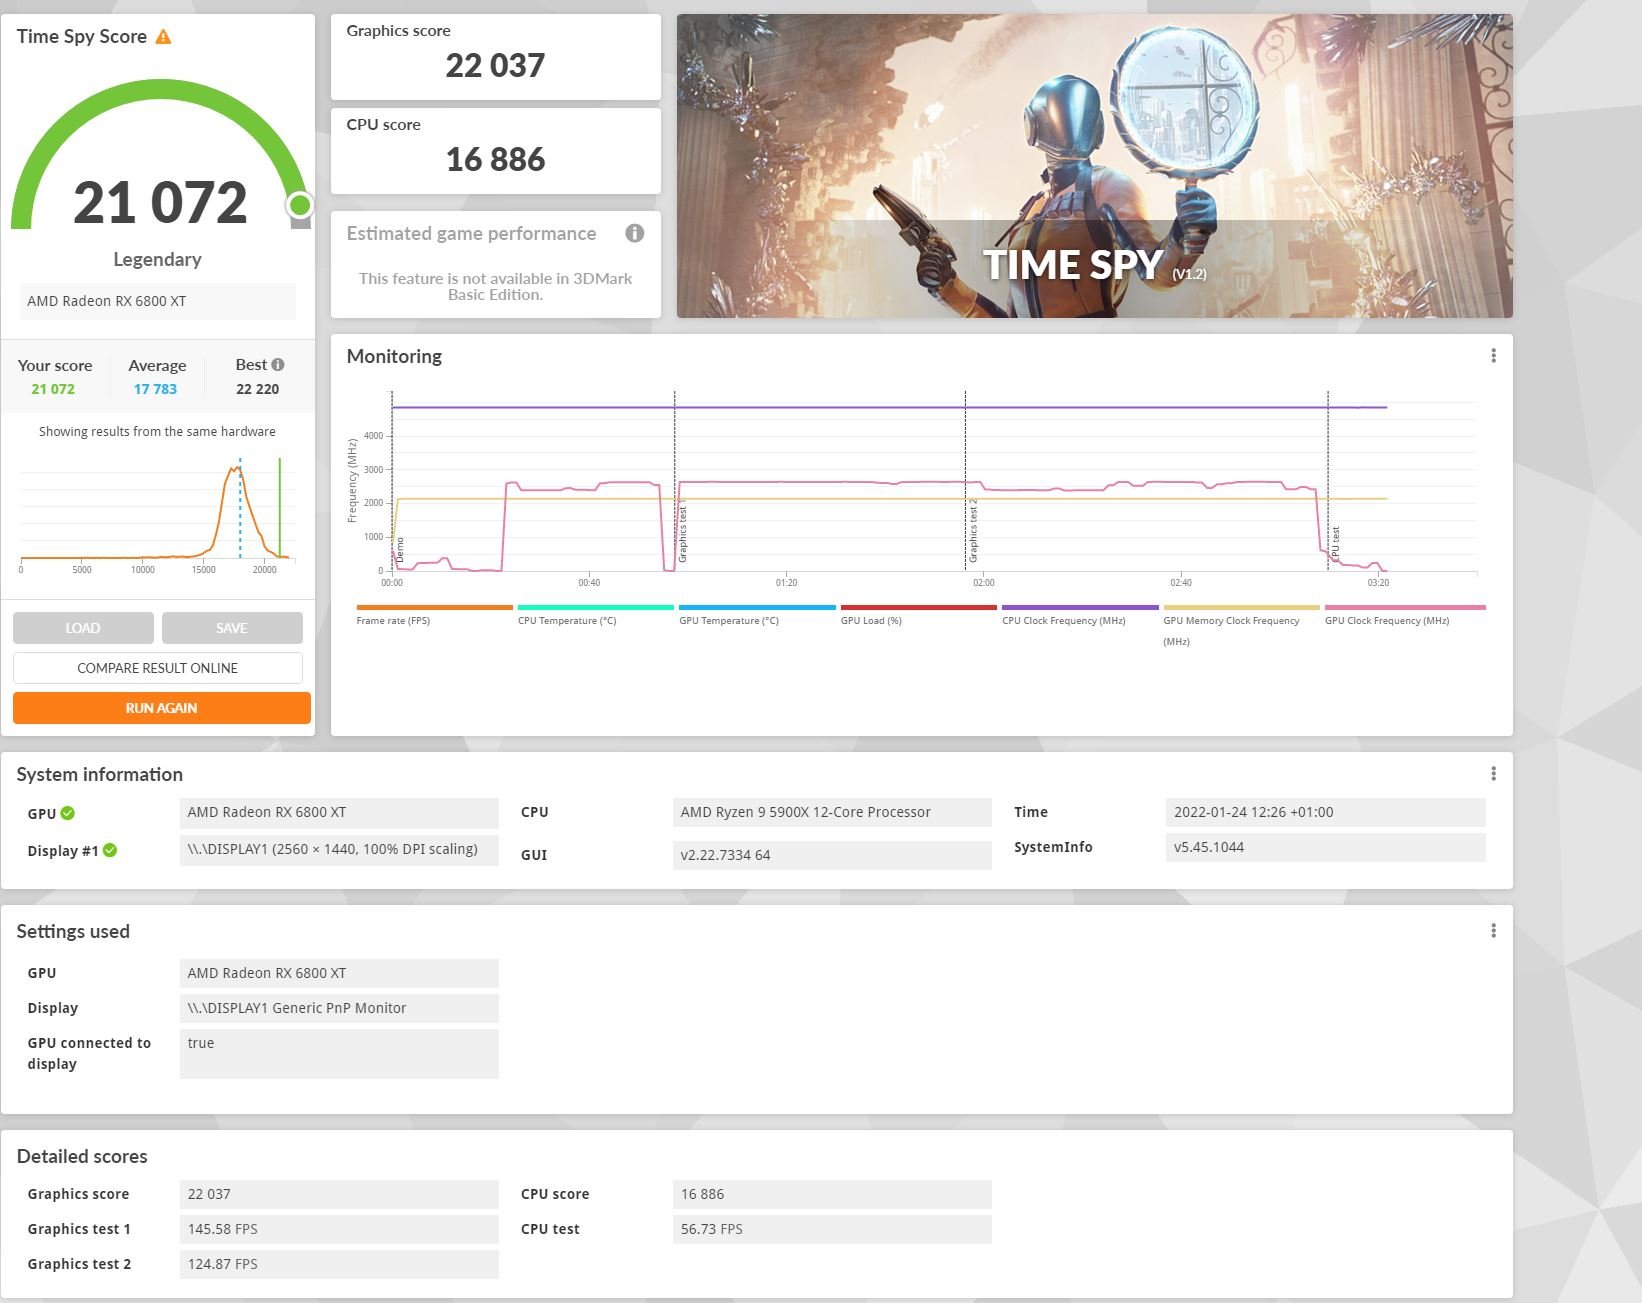The image size is (1642, 1303).
Task: Select Graphics test 1 value 145.58 FPS
Action: pyautogui.click(x=339, y=1229)
